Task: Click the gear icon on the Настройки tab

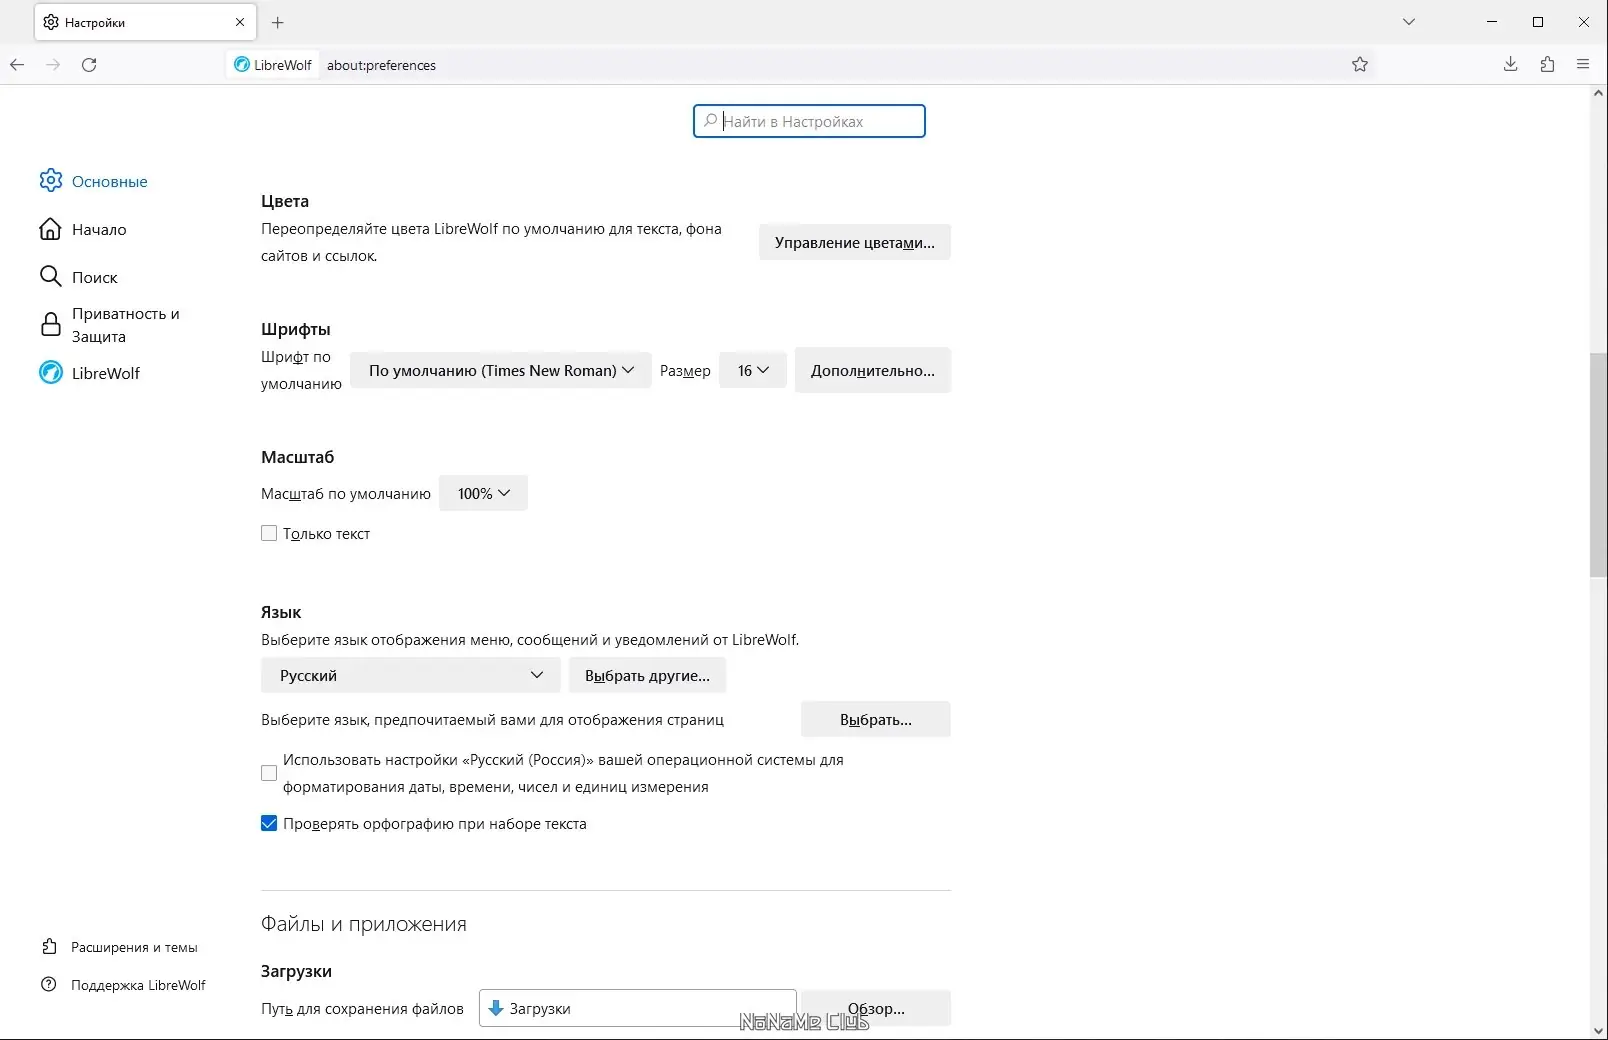Action: (51, 22)
